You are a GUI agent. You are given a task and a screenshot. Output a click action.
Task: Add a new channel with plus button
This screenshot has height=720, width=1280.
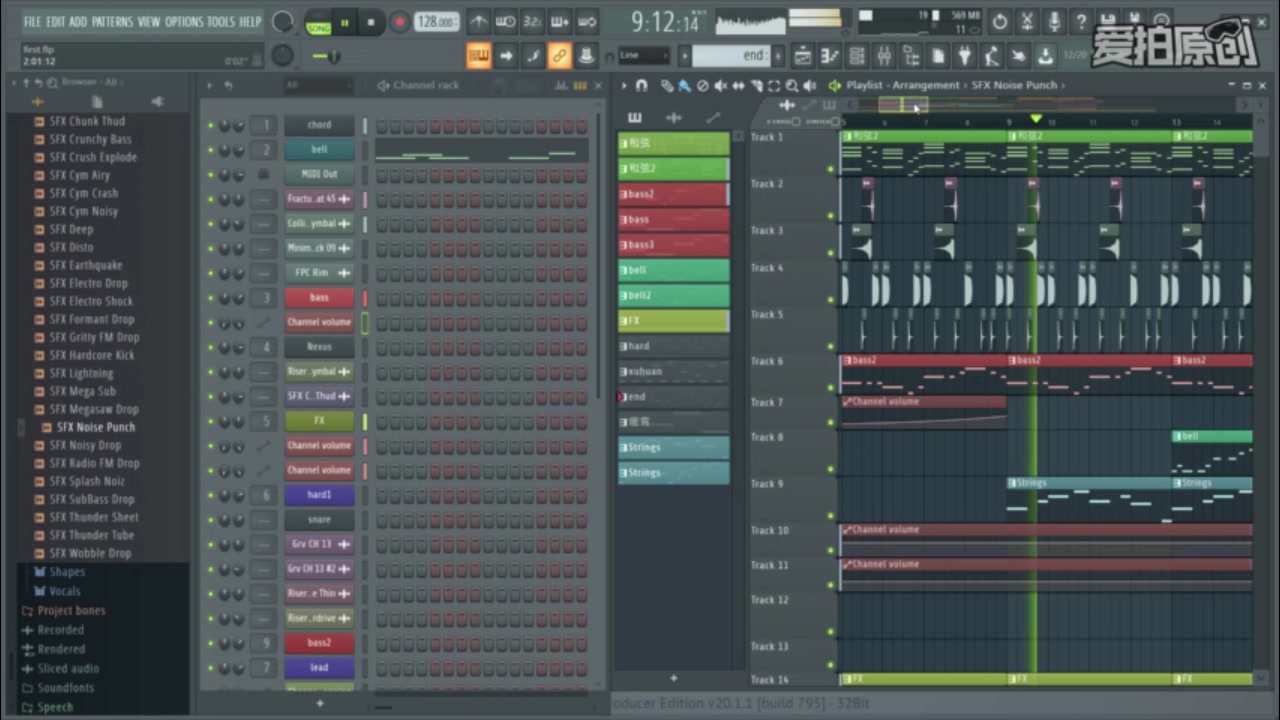click(320, 703)
